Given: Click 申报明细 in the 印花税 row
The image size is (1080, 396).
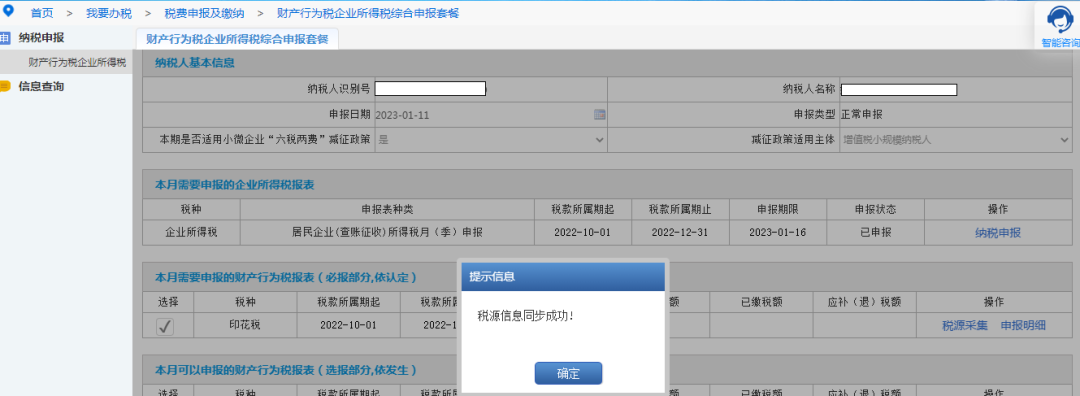Looking at the screenshot, I should click(x=1023, y=325).
